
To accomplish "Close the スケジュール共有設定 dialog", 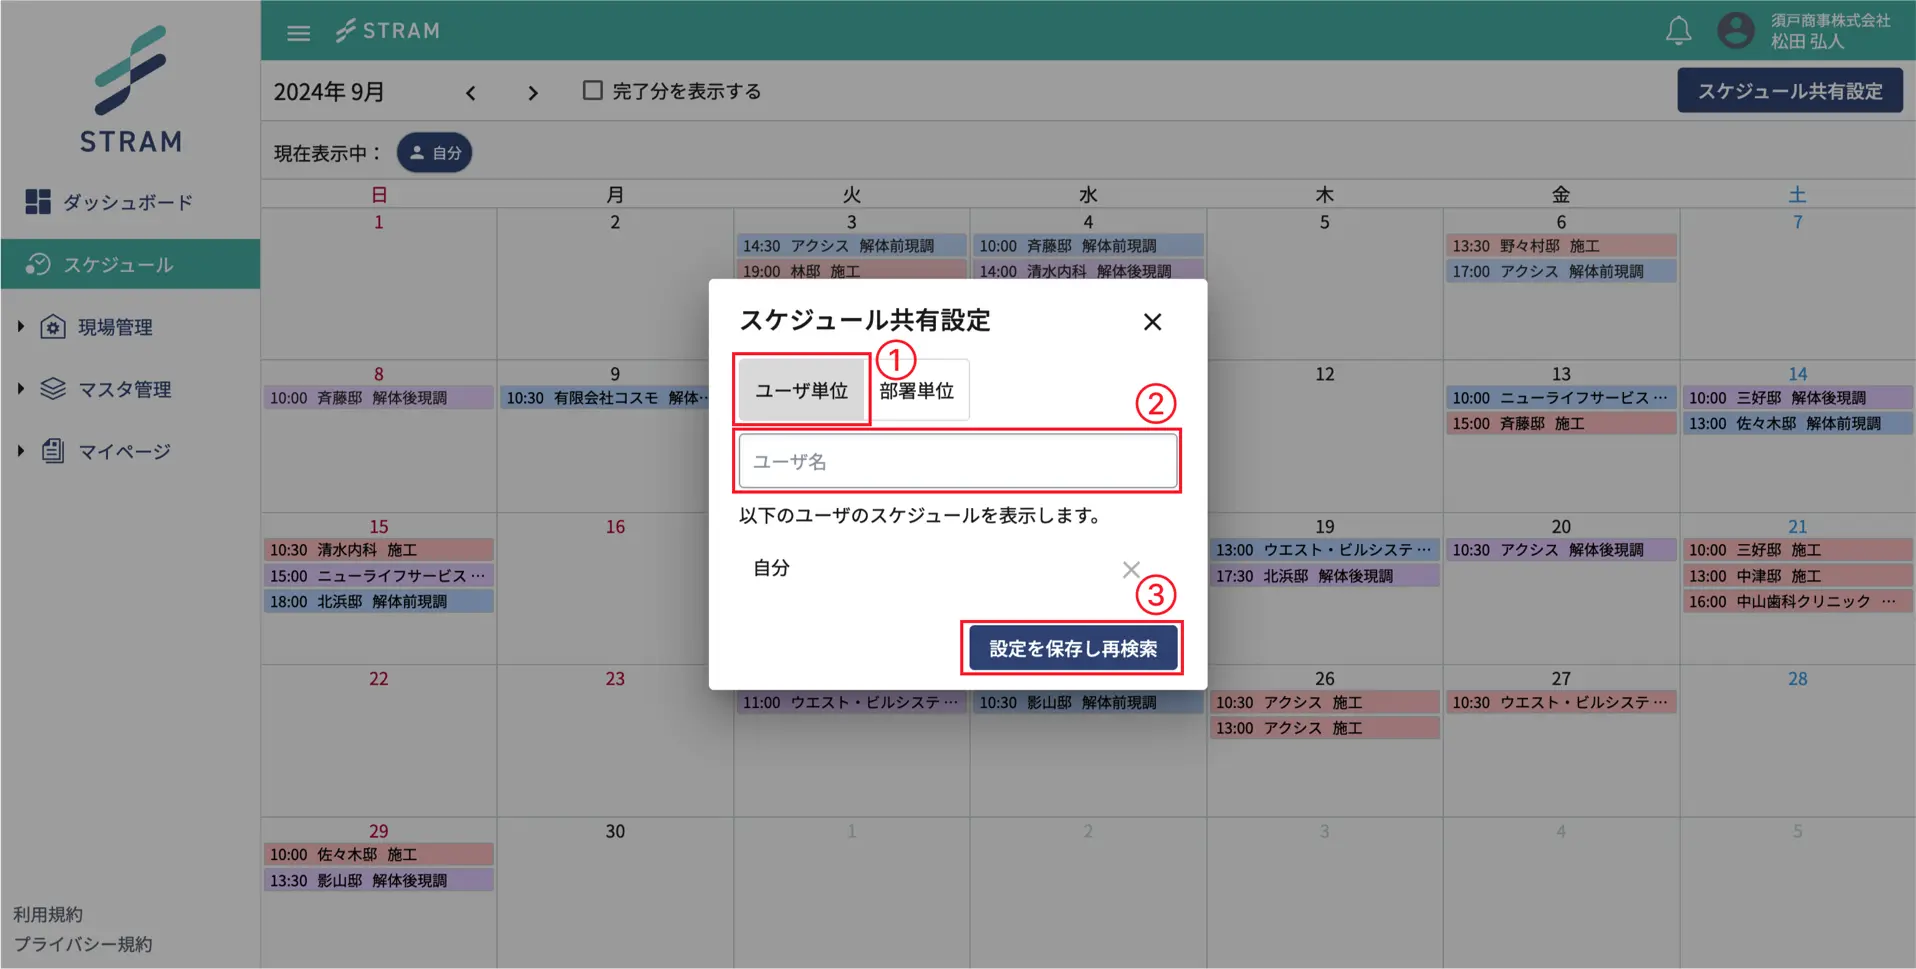I will point(1152,322).
